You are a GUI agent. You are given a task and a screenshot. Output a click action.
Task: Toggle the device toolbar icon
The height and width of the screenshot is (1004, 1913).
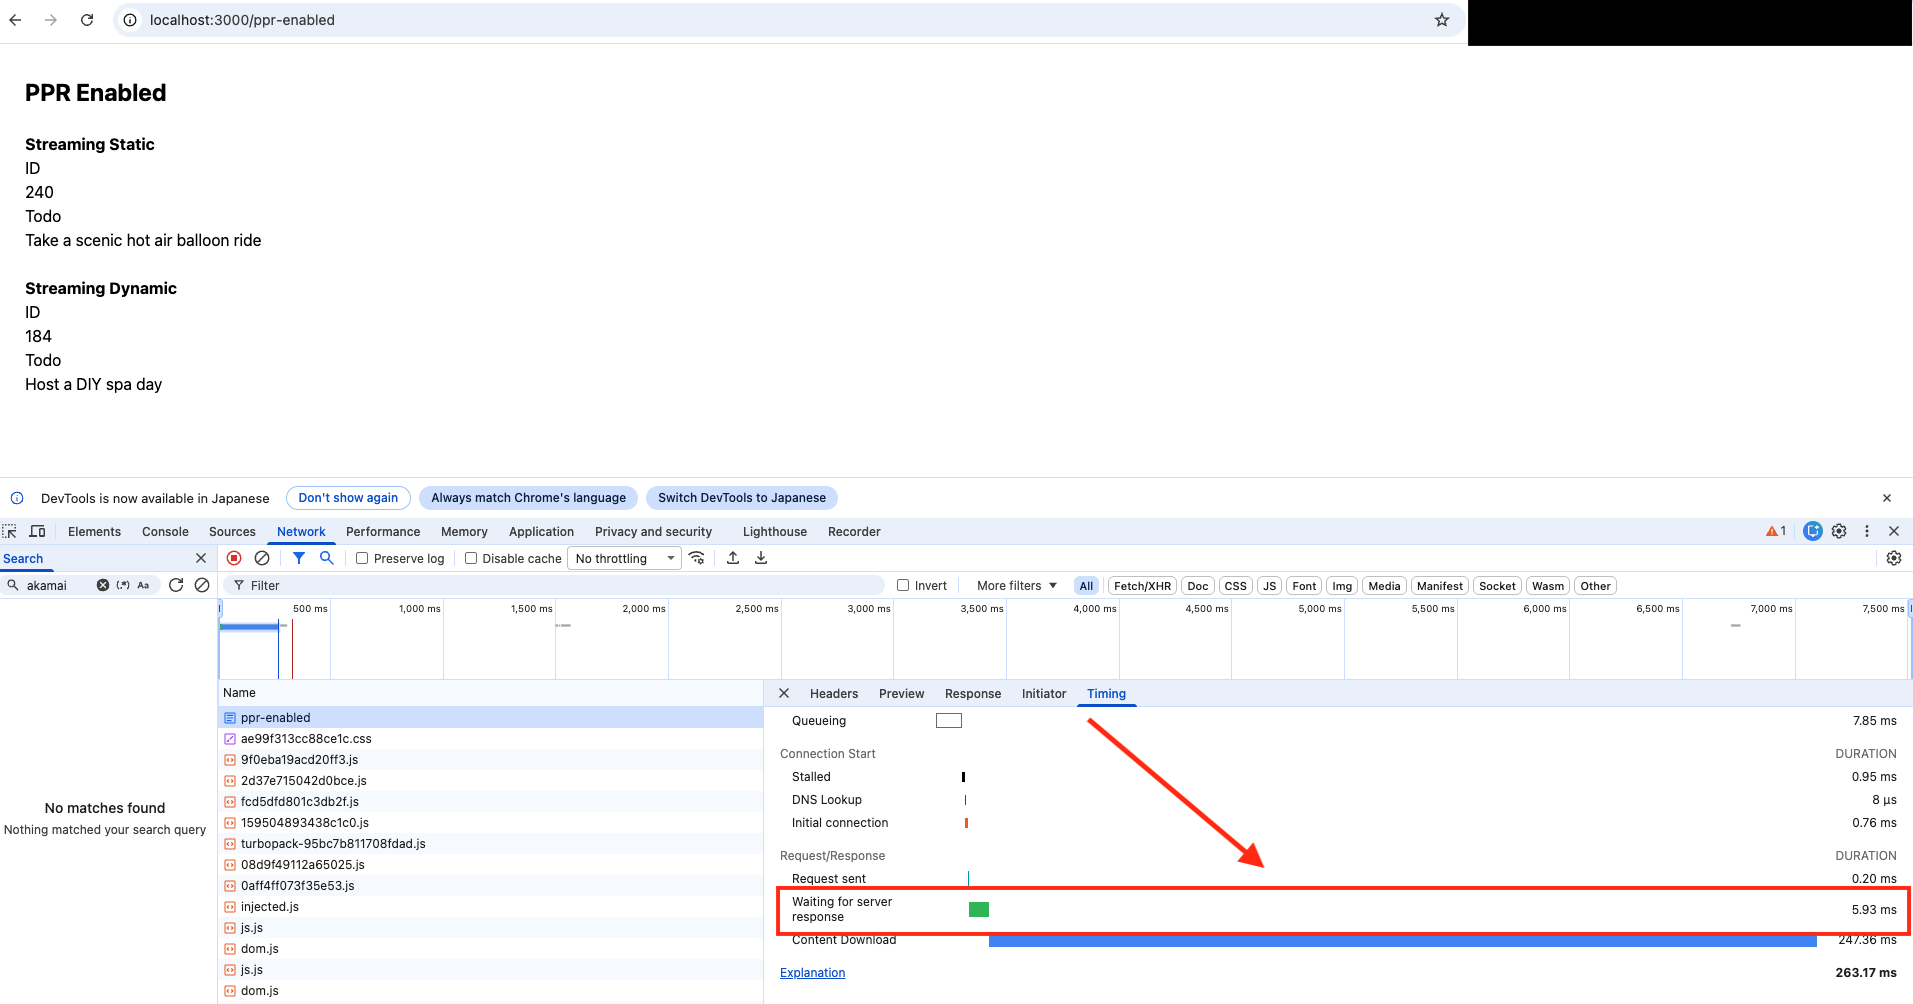tap(38, 531)
